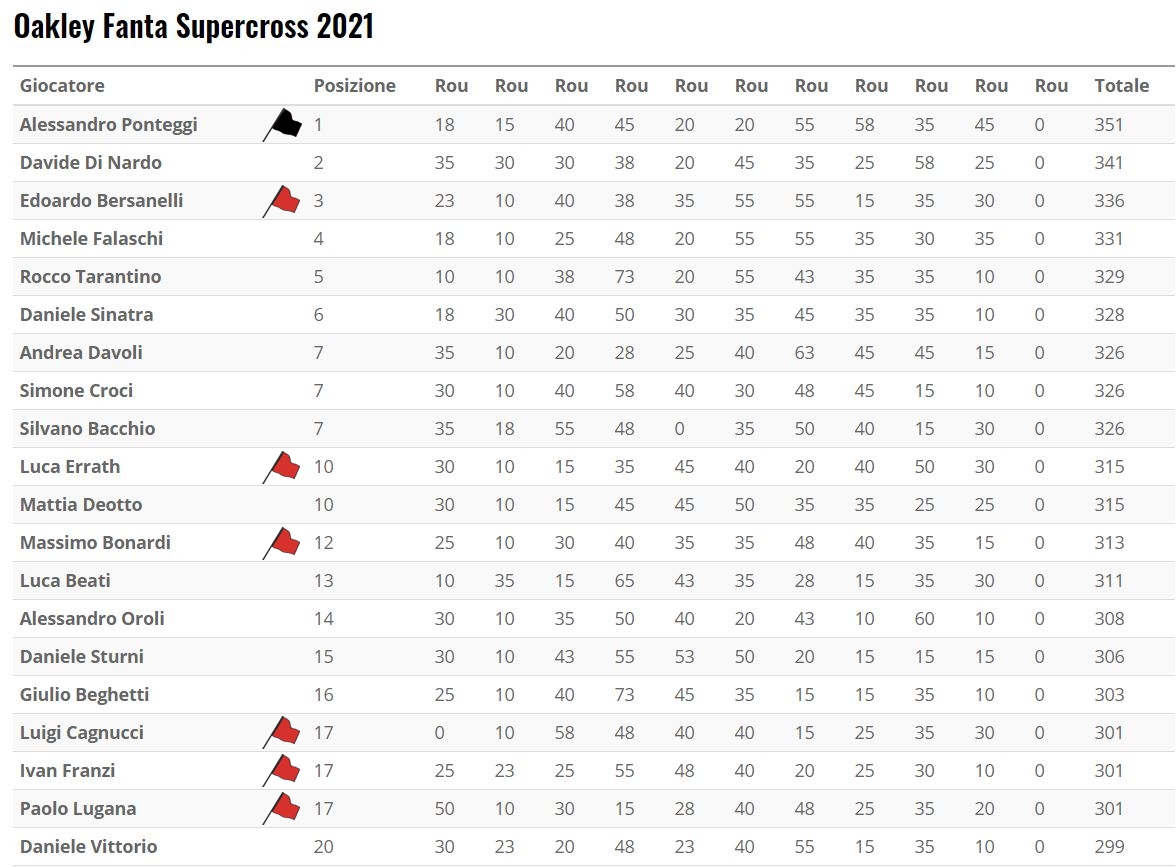This screenshot has height=867, width=1176.
Task: Open Davide Di Nardo player name
Action: coord(91,162)
